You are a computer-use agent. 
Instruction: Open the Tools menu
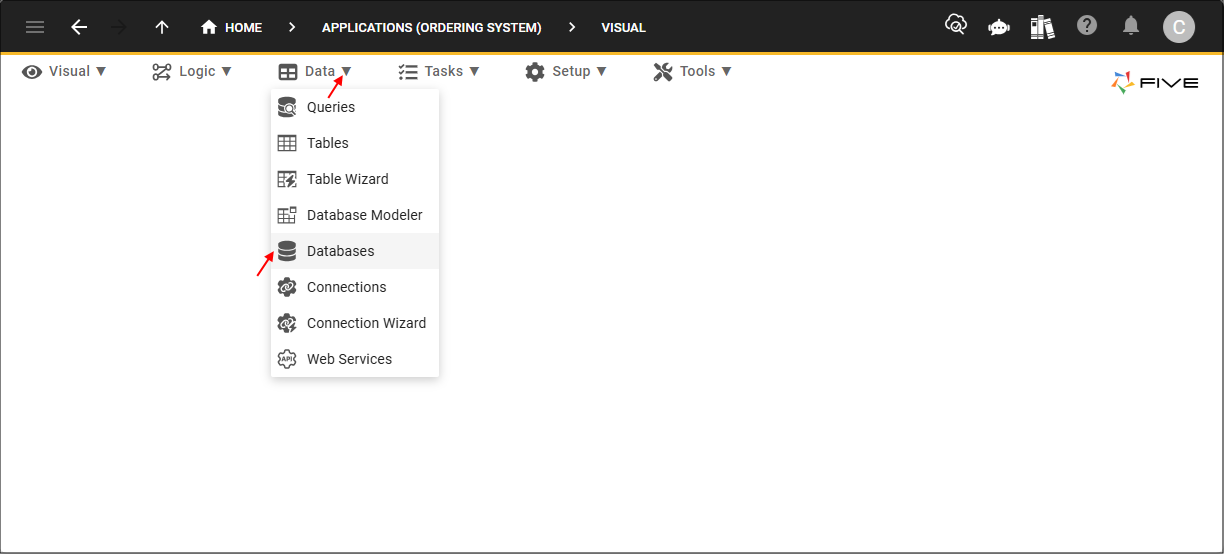click(692, 71)
